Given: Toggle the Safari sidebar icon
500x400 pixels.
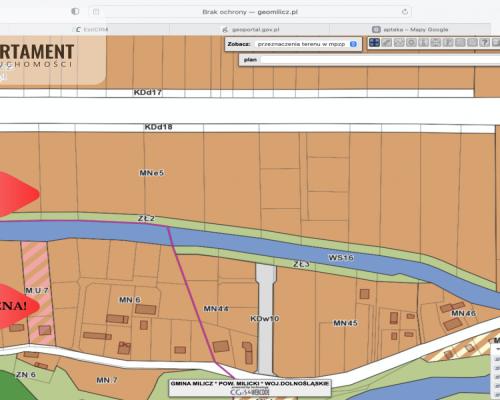Looking at the screenshot, I should click(x=75, y=12).
